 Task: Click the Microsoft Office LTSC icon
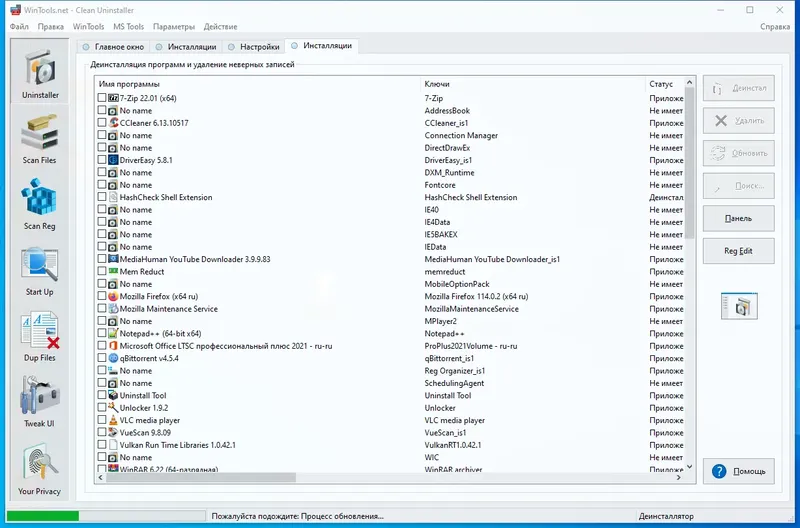pyautogui.click(x=113, y=346)
